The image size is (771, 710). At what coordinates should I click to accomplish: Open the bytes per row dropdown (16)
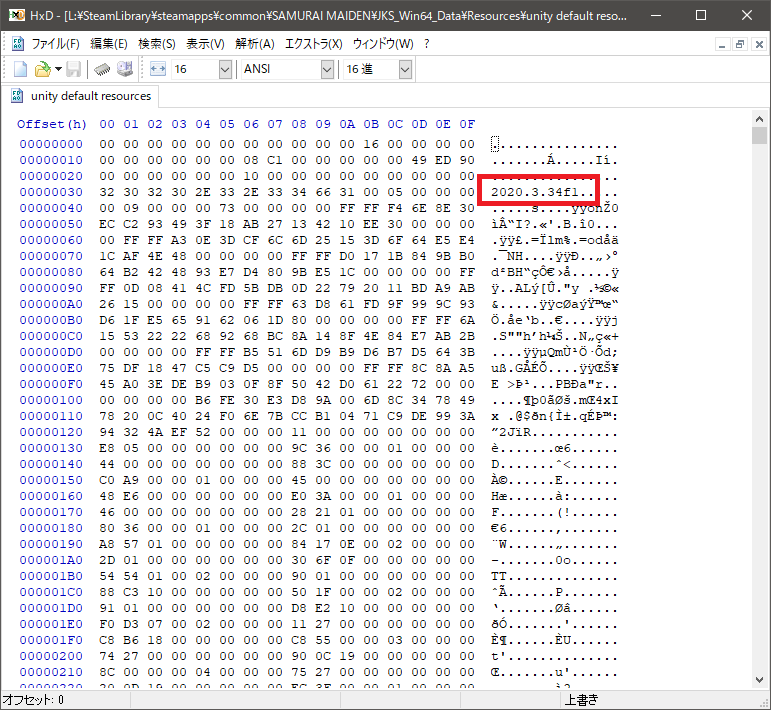pos(225,69)
